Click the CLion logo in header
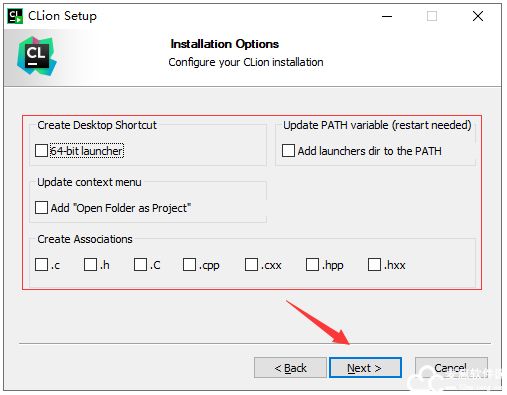Viewport: 507px width, 395px height. (x=37, y=56)
